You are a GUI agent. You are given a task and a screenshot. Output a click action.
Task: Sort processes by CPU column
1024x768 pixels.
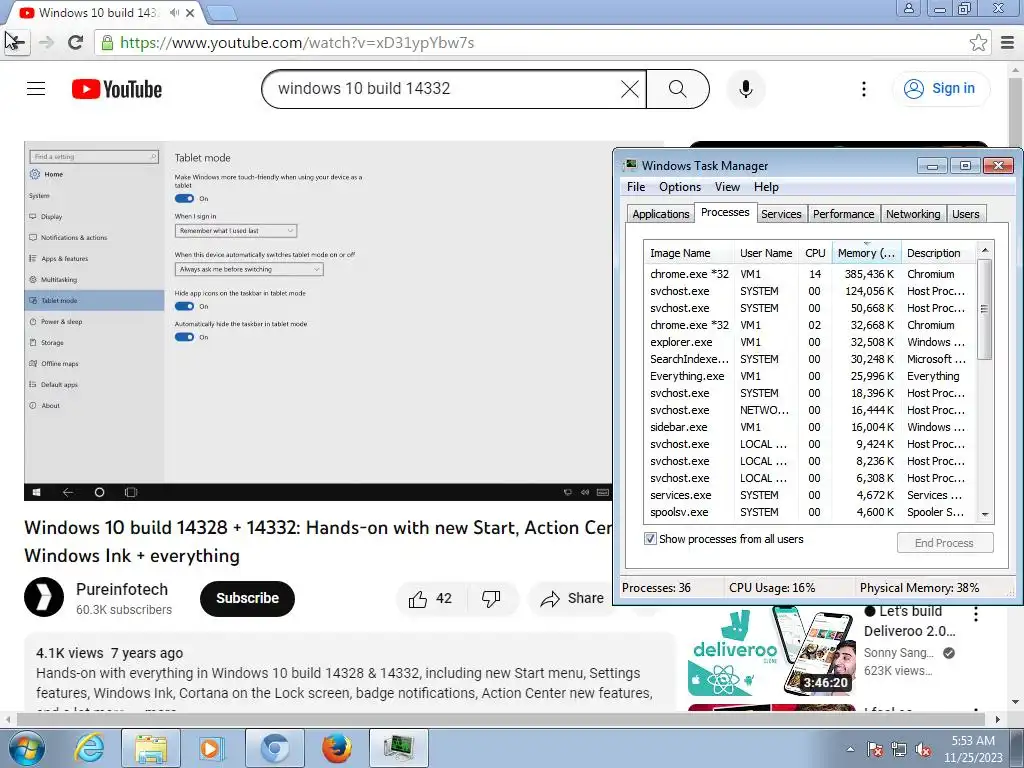click(815, 253)
